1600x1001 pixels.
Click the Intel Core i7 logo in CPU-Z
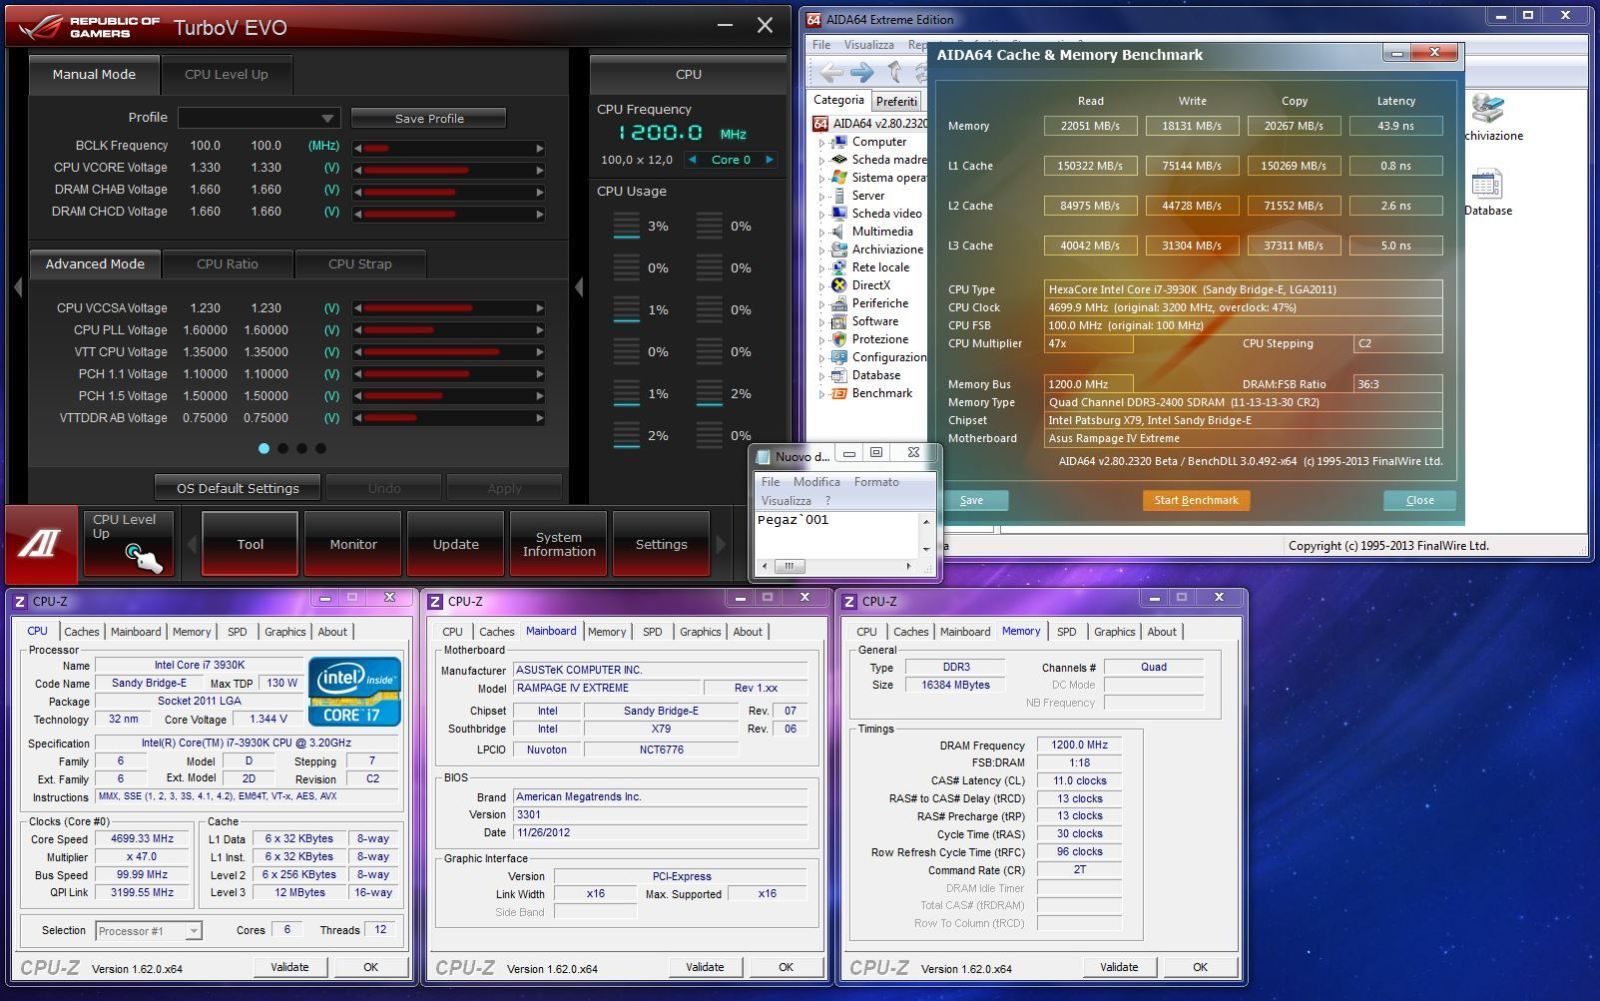[355, 691]
